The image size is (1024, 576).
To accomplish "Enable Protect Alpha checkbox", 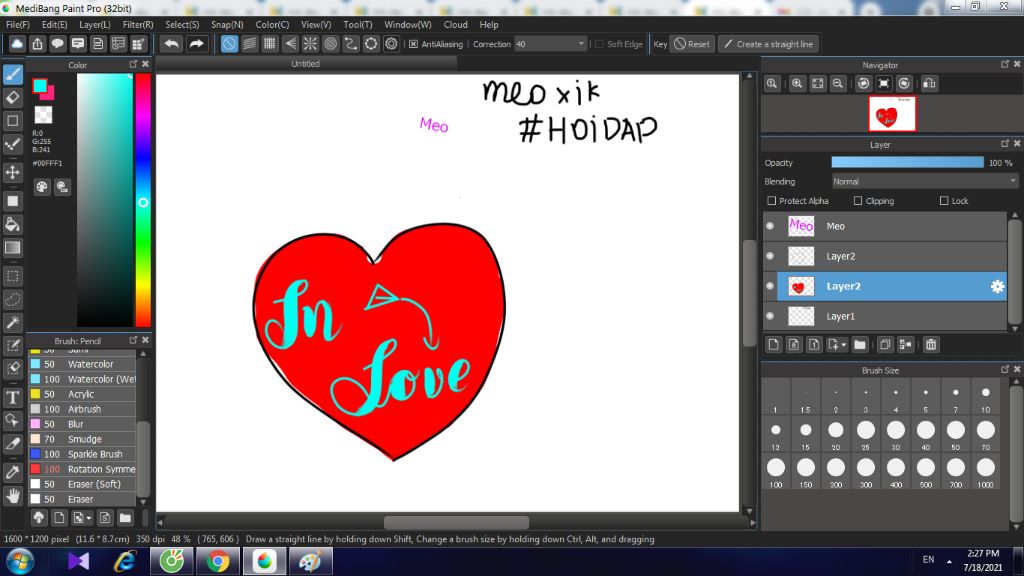I will [771, 200].
